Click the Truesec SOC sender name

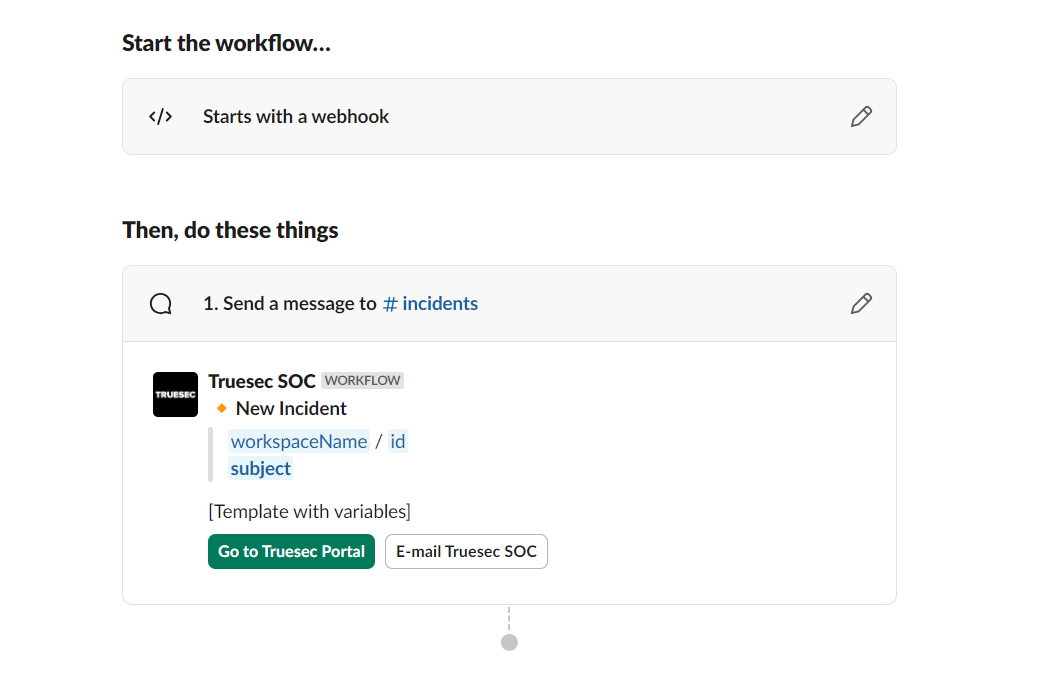point(261,380)
